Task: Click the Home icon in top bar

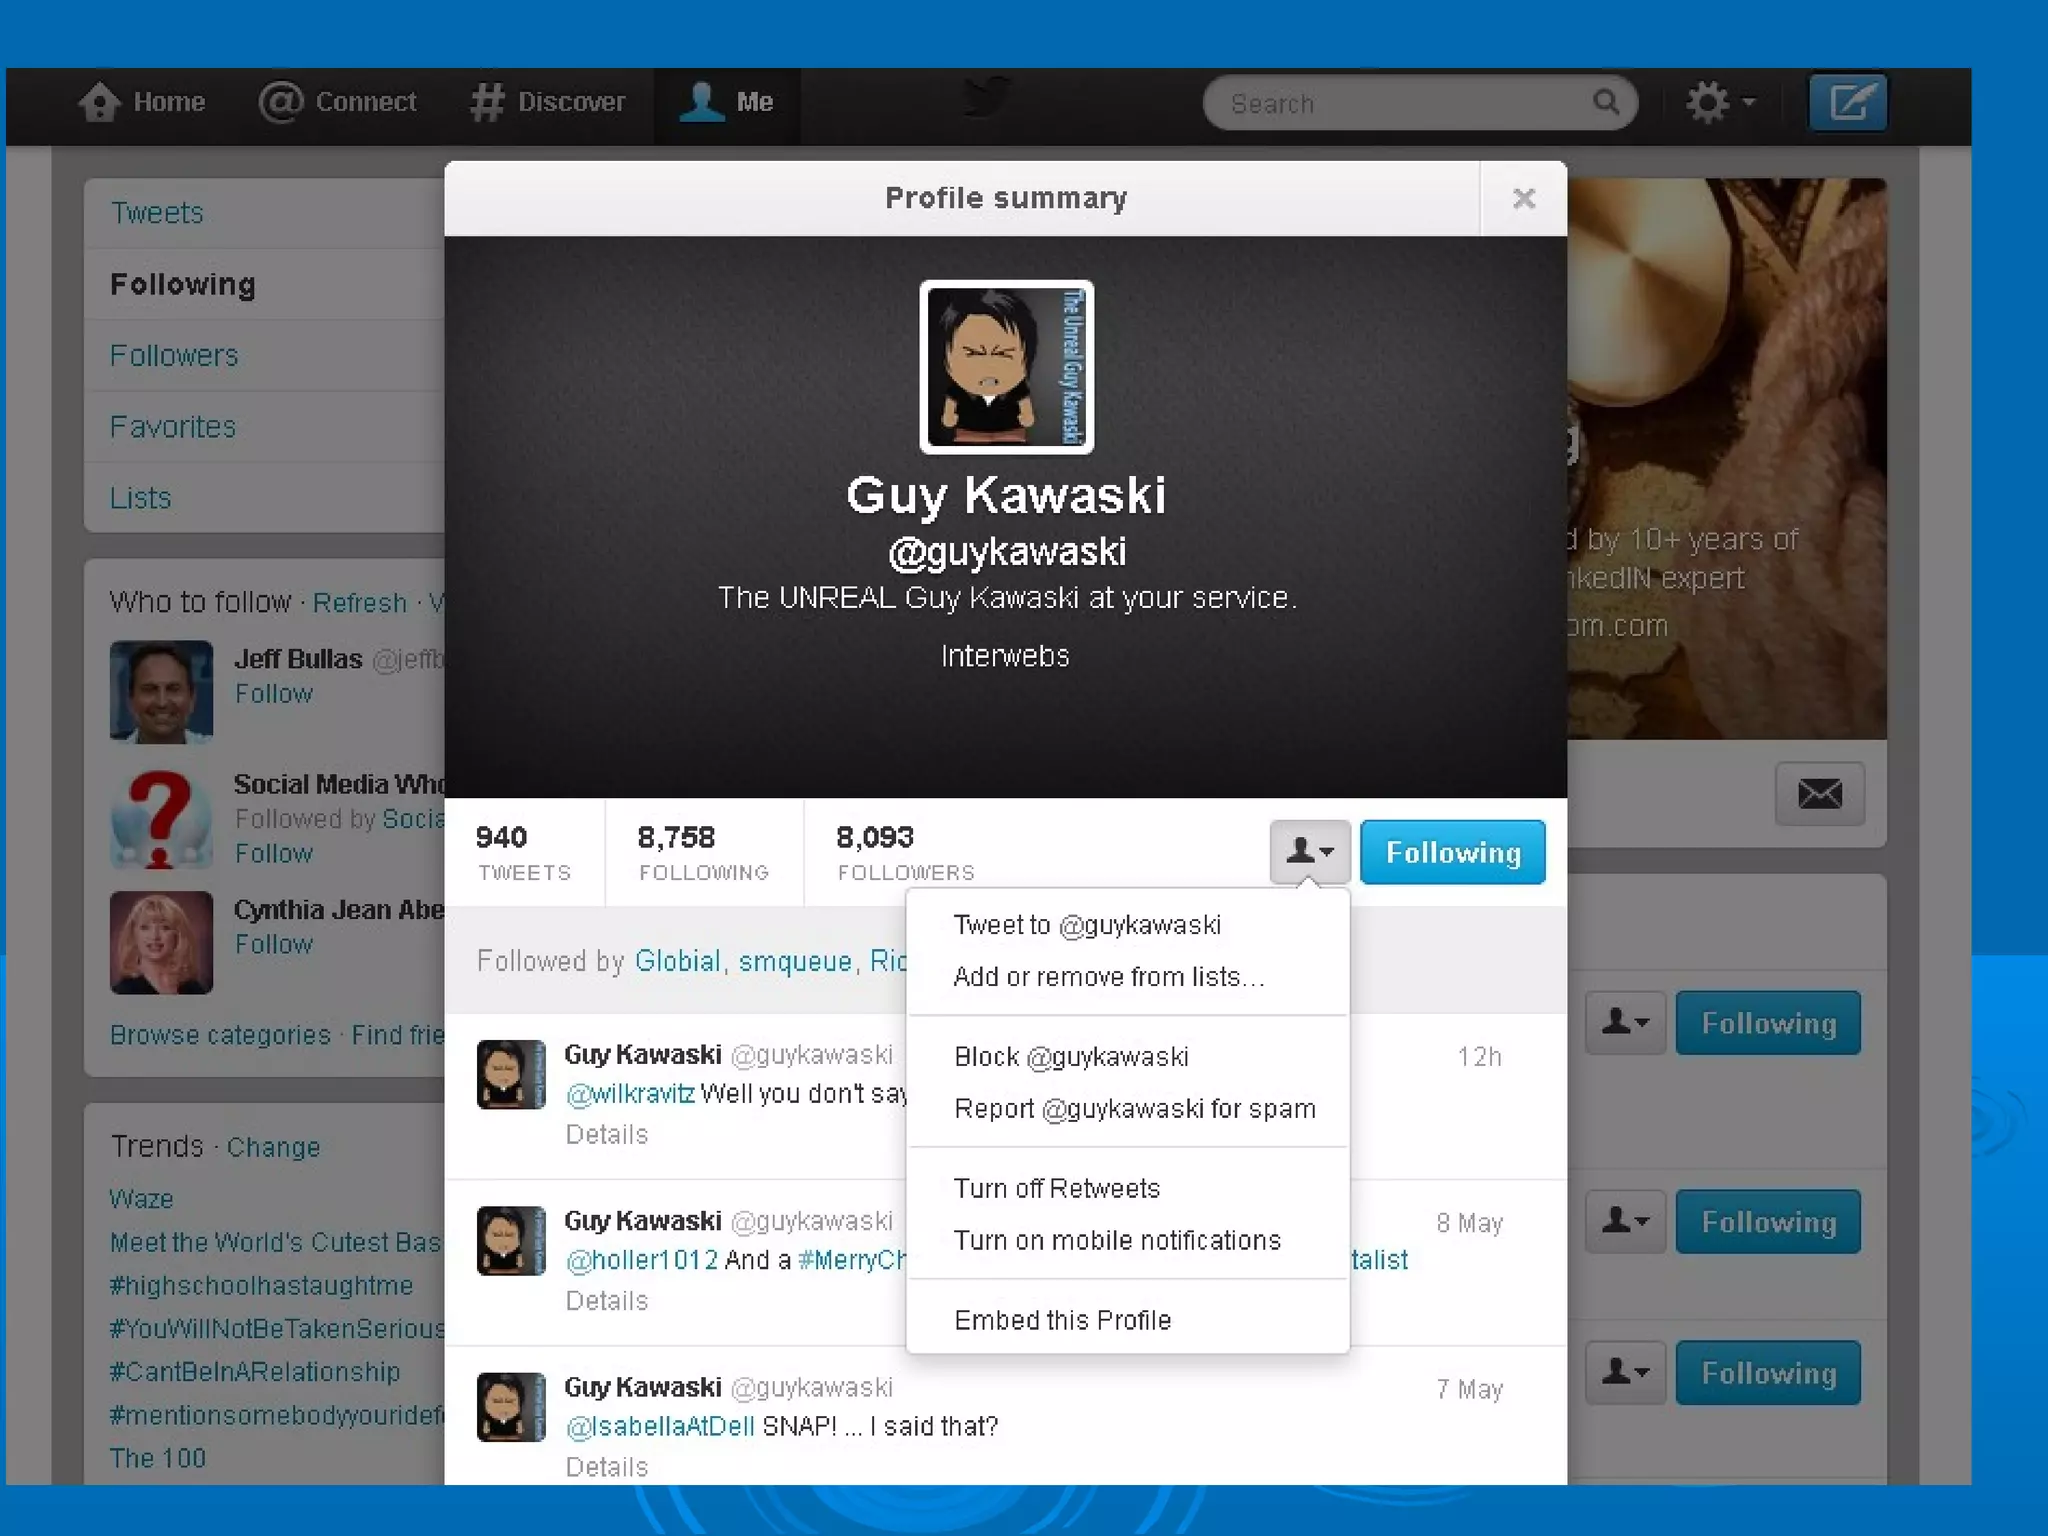Action: [x=100, y=102]
